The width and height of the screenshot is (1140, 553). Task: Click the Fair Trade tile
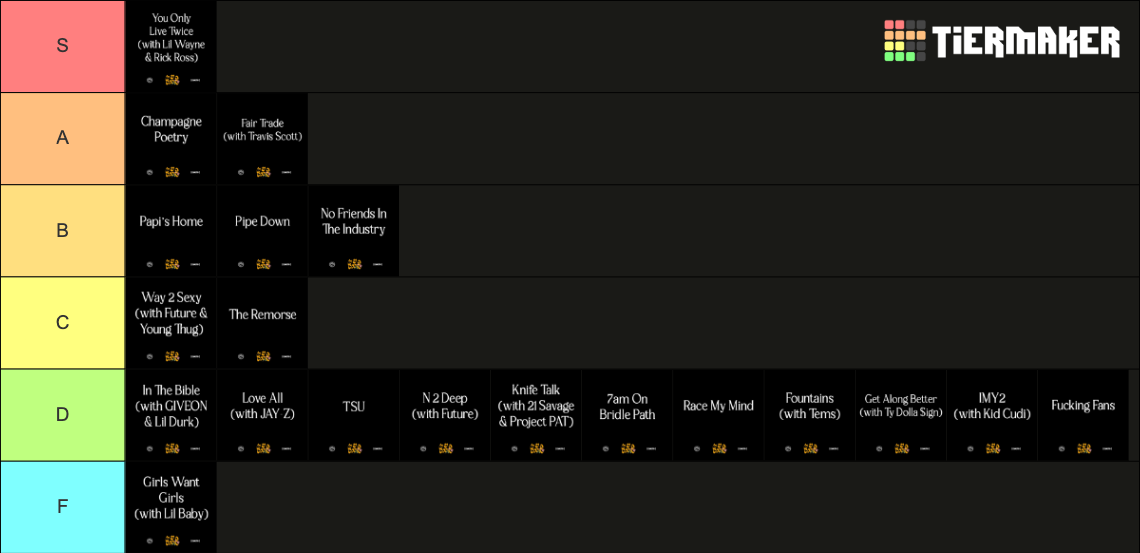click(262, 138)
